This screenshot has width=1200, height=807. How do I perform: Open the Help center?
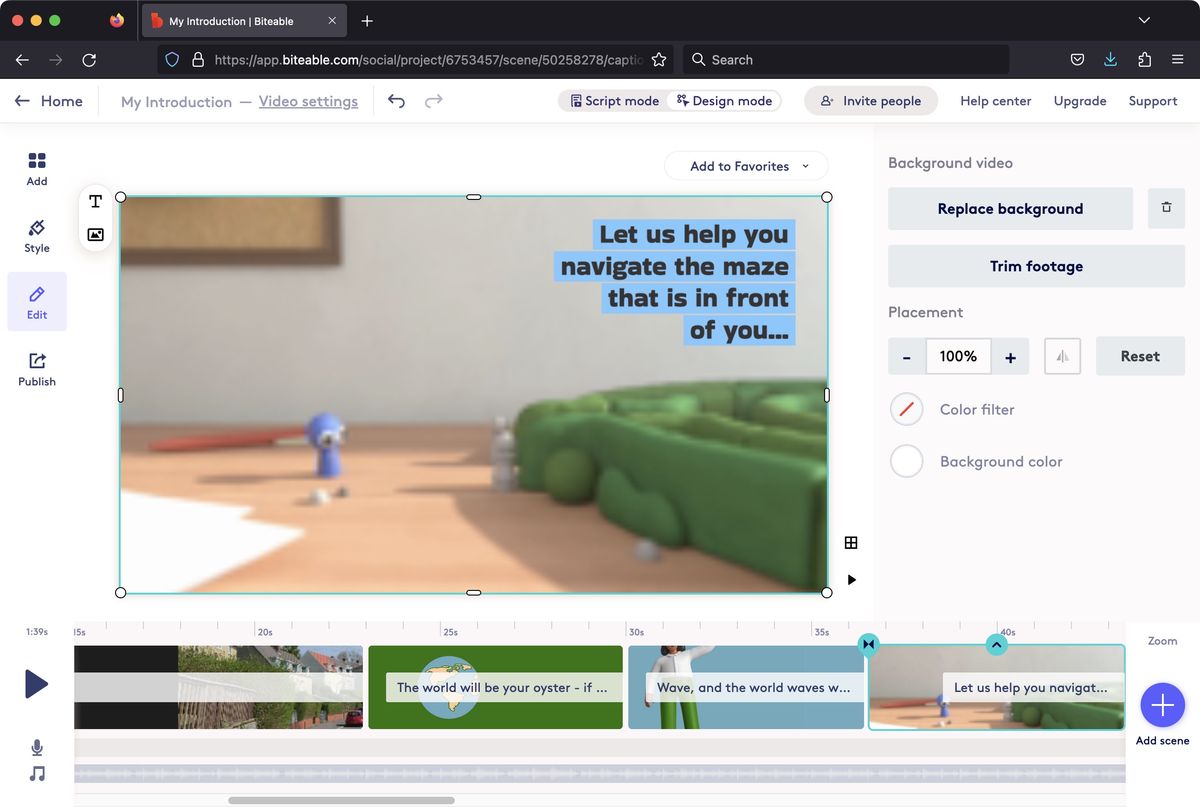995,100
